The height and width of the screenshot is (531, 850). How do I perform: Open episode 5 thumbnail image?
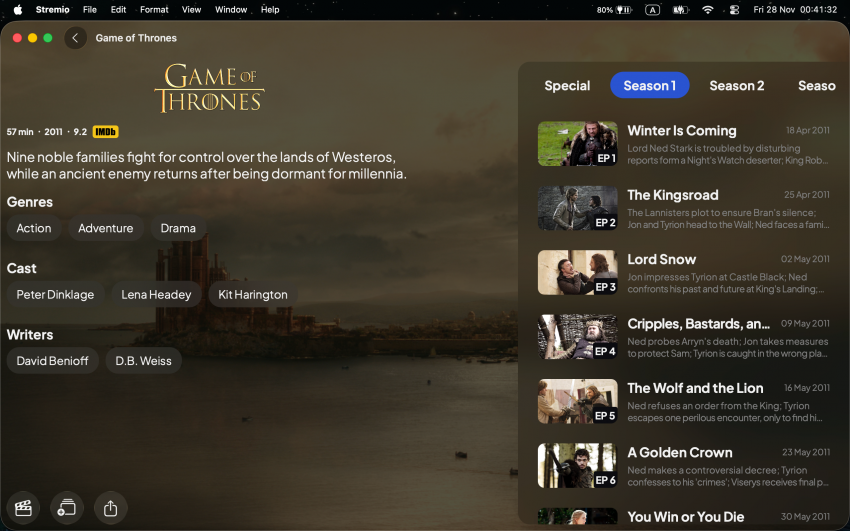coord(577,401)
